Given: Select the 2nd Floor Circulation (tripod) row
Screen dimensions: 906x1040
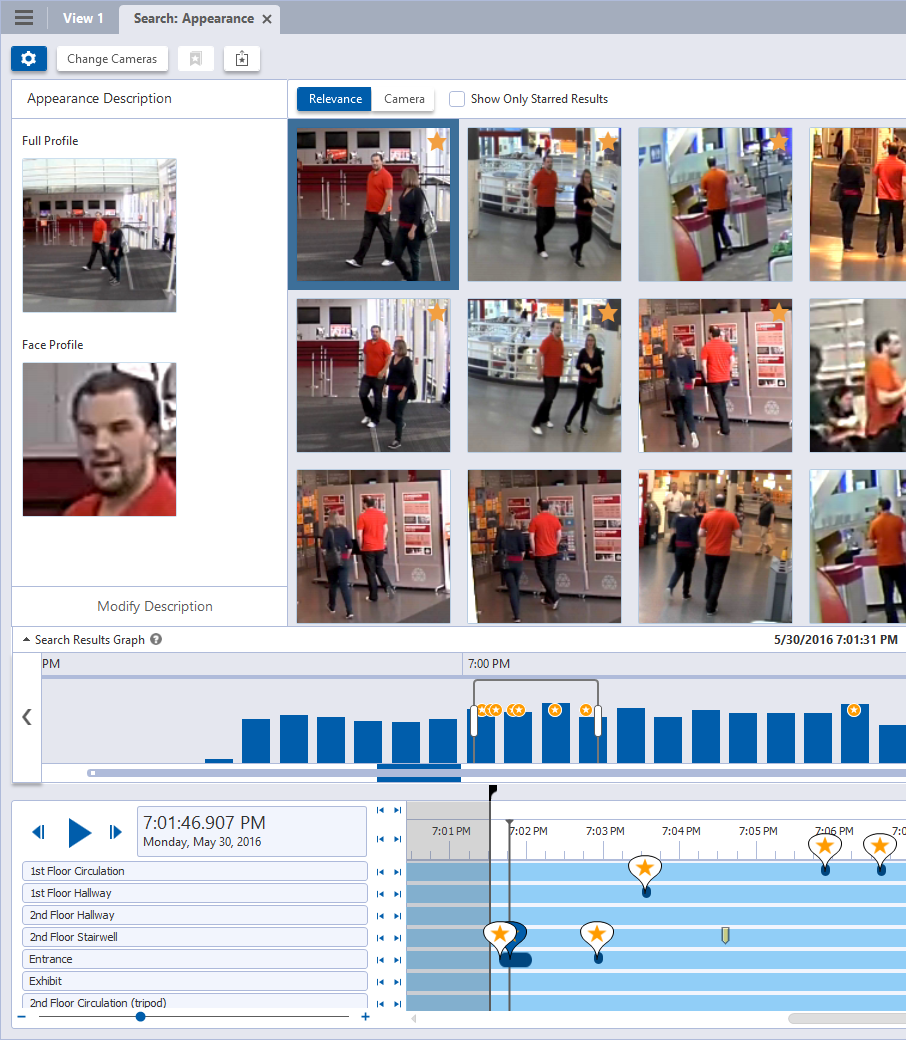Looking at the screenshot, I should pos(195,1002).
